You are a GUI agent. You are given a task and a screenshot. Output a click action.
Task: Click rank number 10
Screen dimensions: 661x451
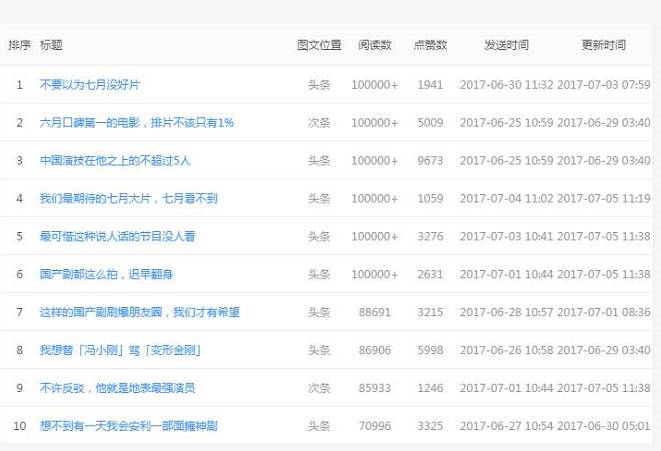(x=19, y=426)
